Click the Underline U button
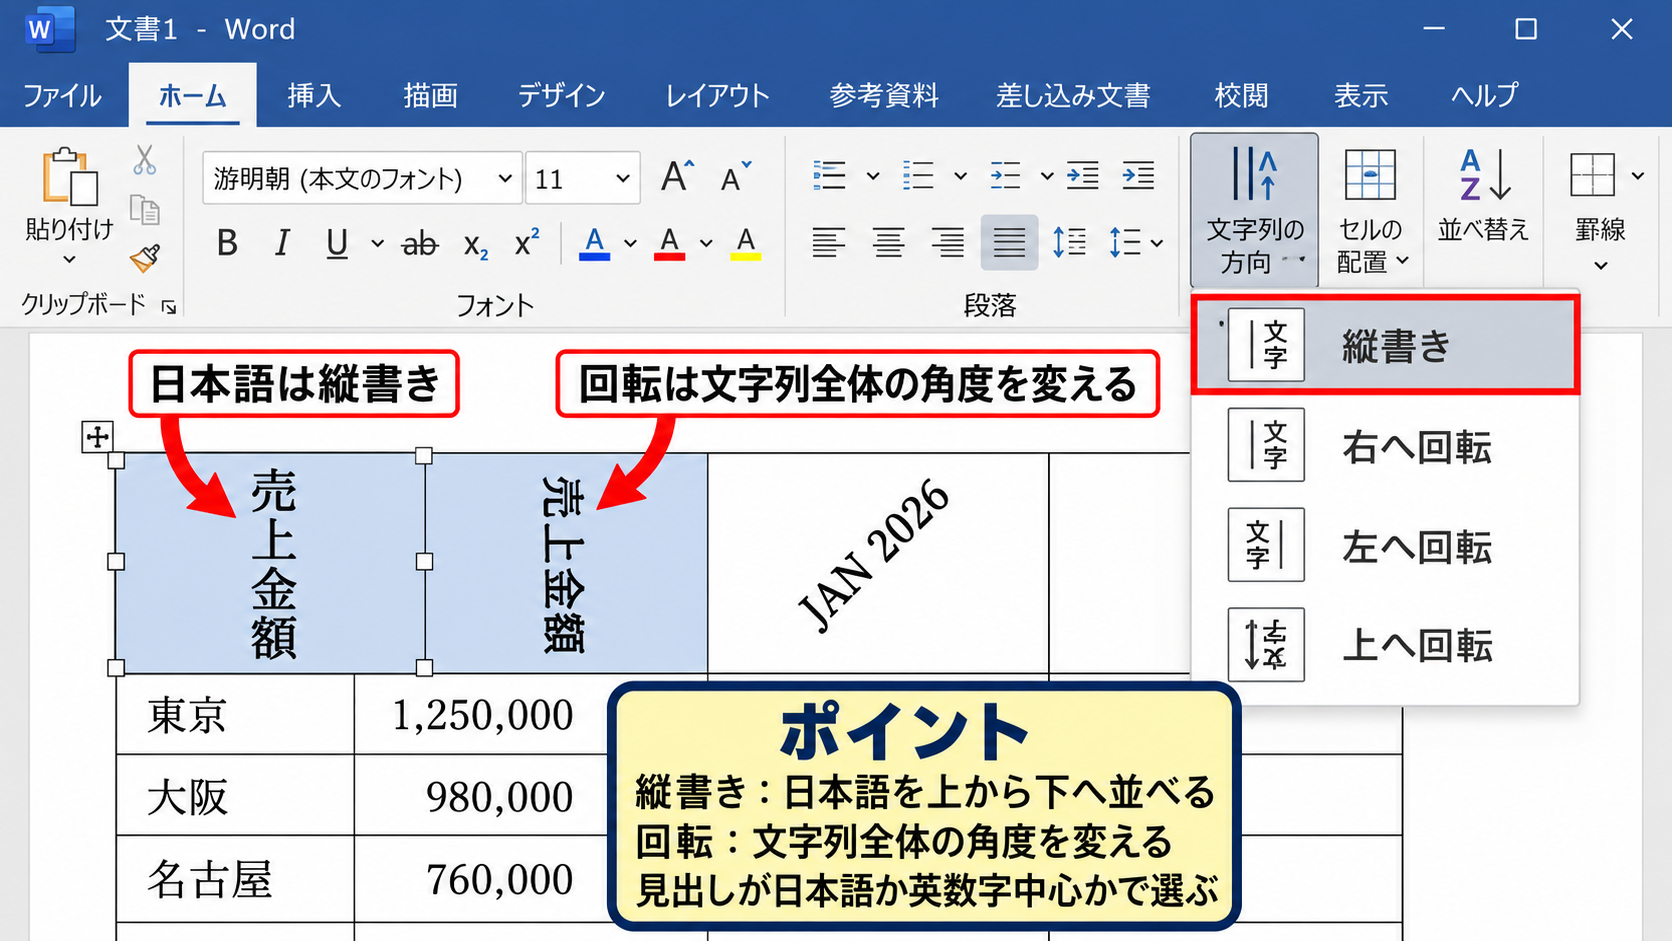 tap(337, 243)
